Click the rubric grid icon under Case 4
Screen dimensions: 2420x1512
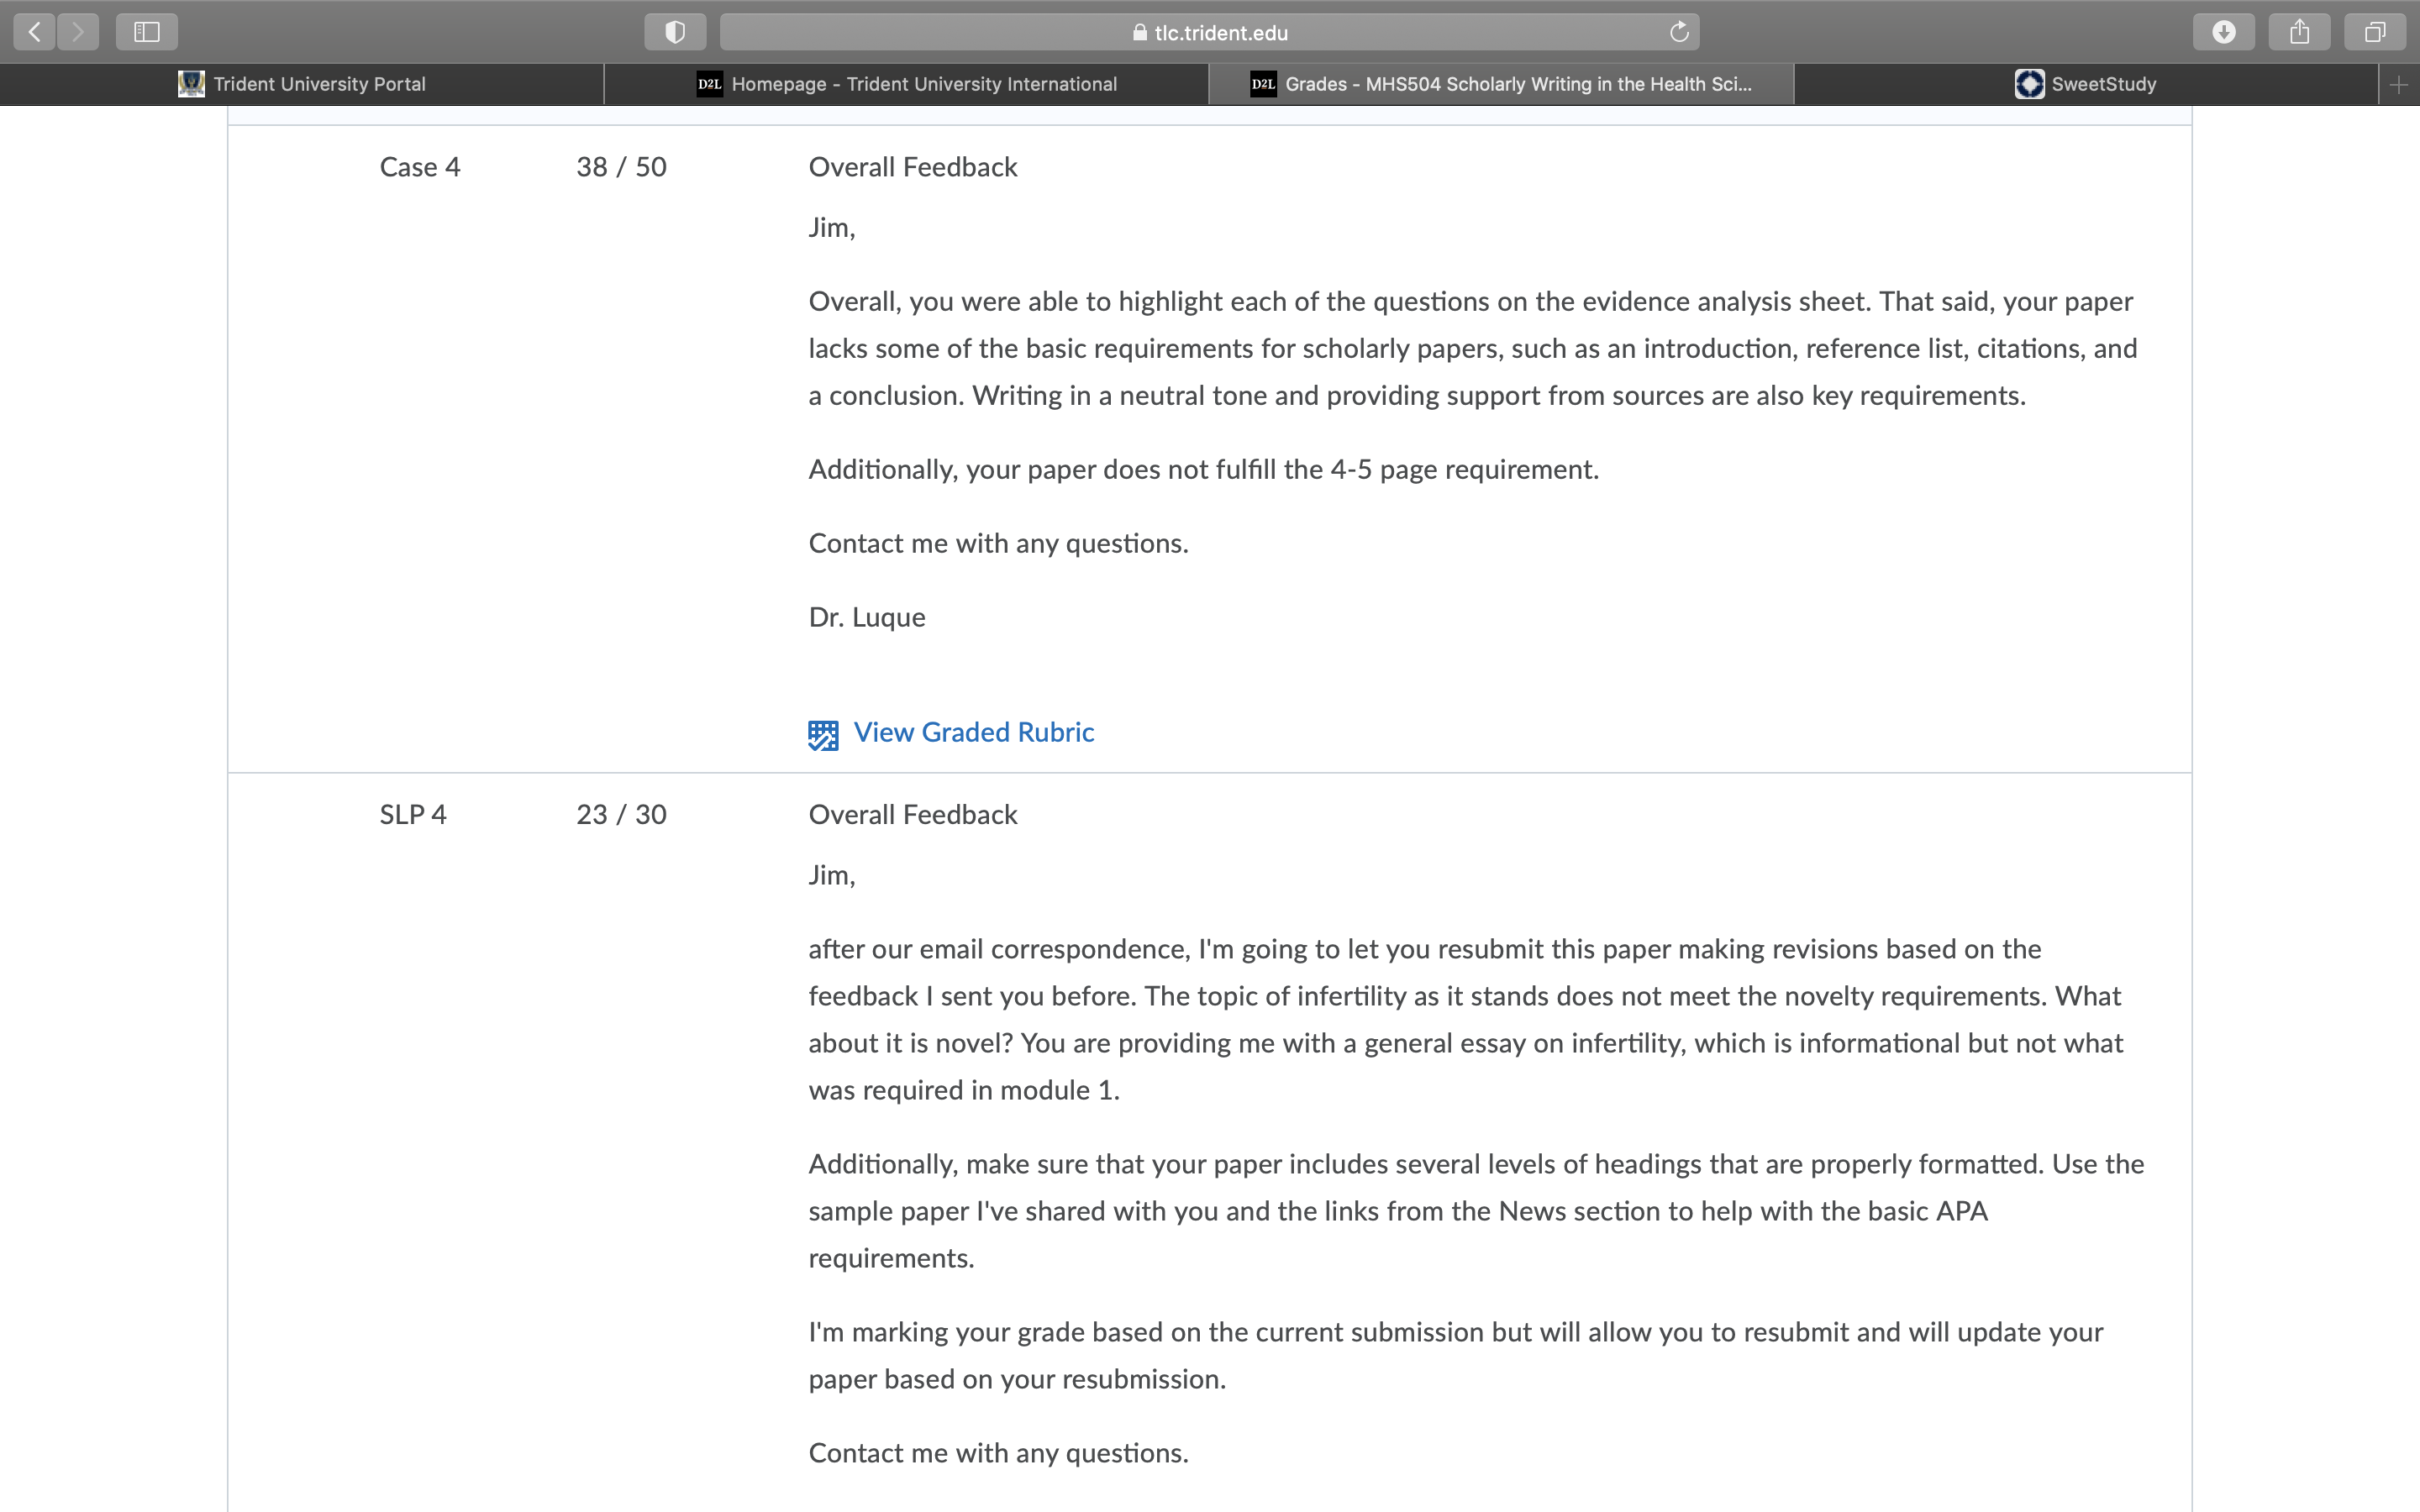point(823,735)
